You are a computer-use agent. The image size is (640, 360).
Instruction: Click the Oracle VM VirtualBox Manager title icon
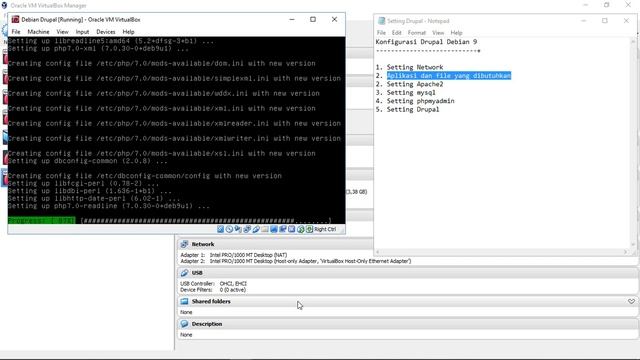4,5
